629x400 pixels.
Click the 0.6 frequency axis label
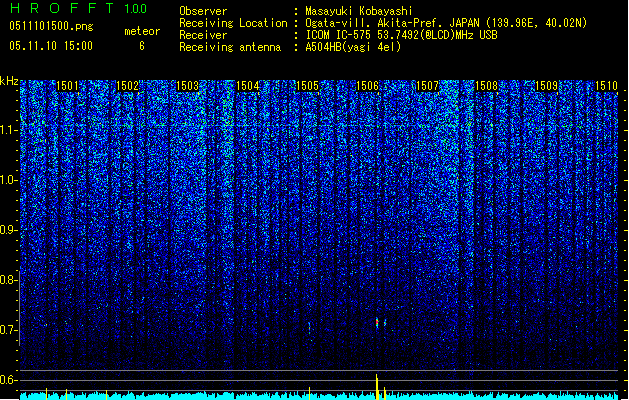(9, 380)
